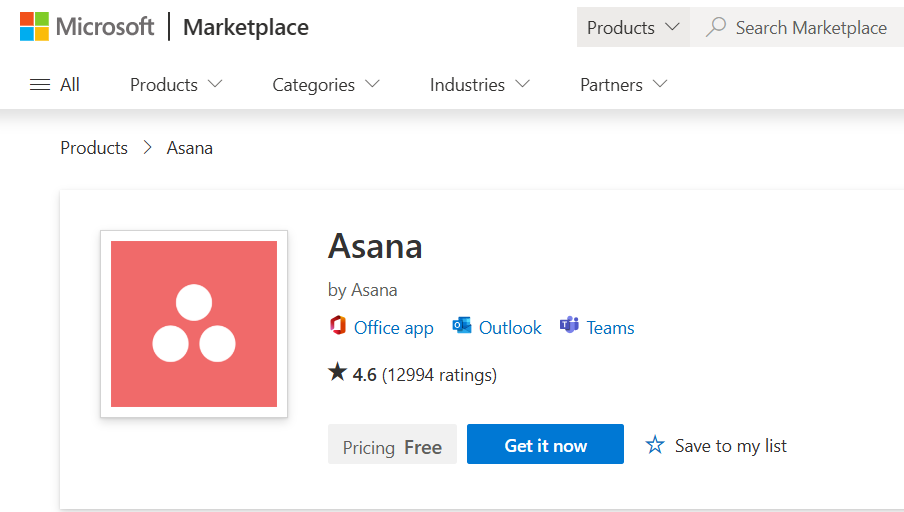Click the Microsoft logo
This screenshot has height=512, width=904.
click(x=86, y=27)
